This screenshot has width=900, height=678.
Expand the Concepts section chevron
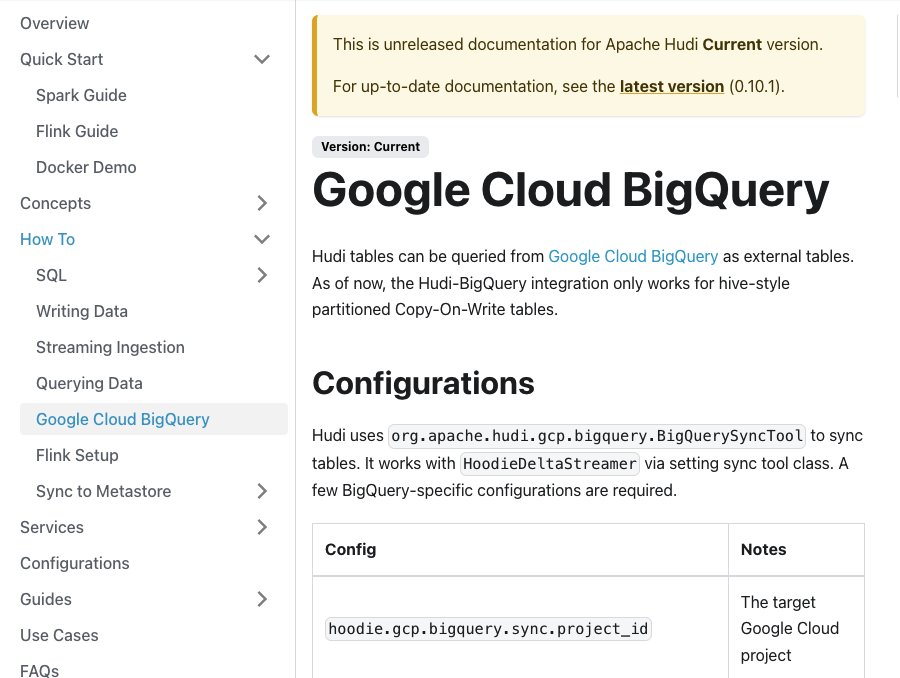click(262, 203)
